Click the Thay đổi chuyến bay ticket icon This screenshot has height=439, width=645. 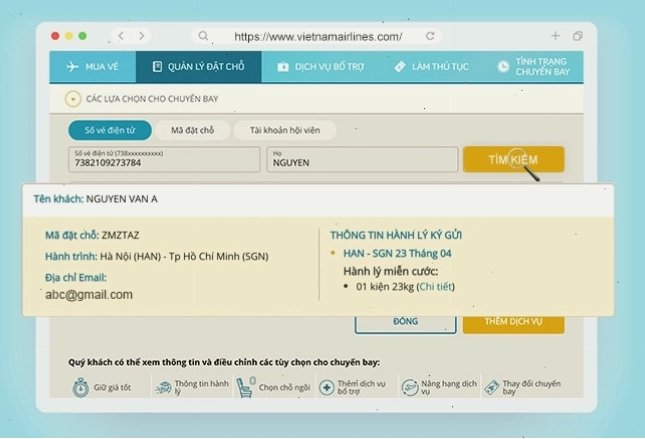point(492,388)
